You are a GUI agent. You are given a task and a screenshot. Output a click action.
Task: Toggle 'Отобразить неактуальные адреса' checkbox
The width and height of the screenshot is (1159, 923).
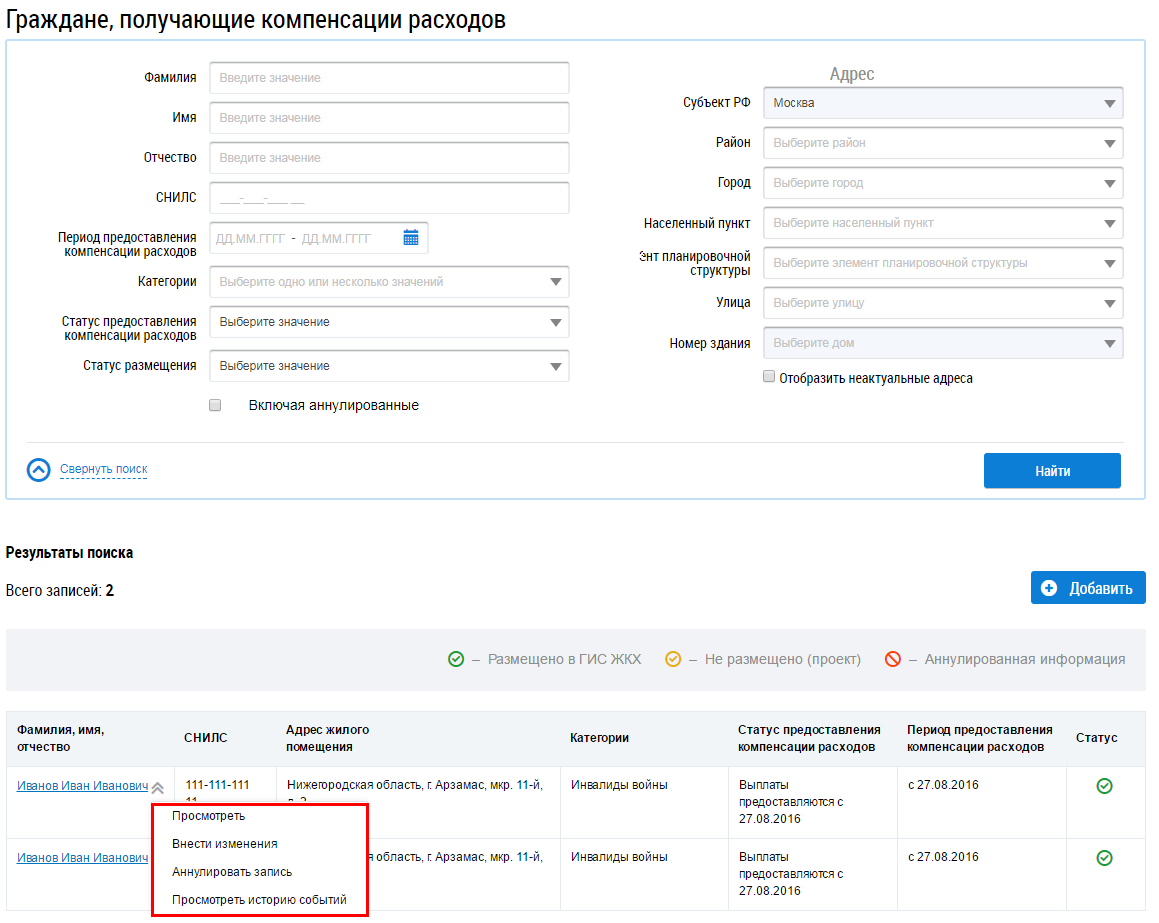pos(769,378)
